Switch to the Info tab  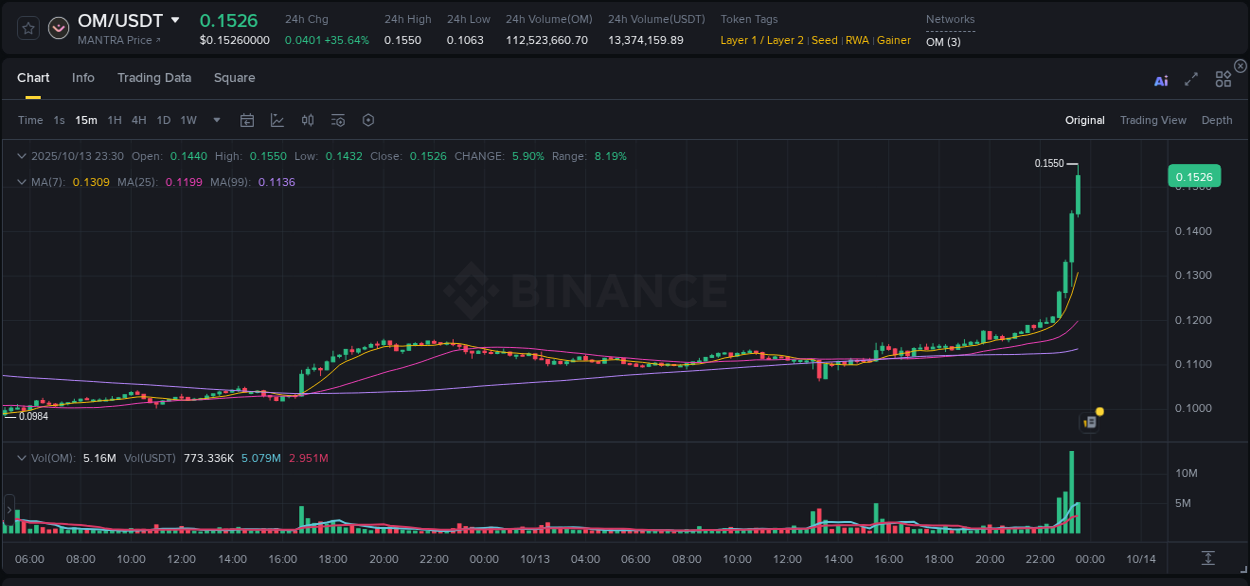tap(83, 78)
